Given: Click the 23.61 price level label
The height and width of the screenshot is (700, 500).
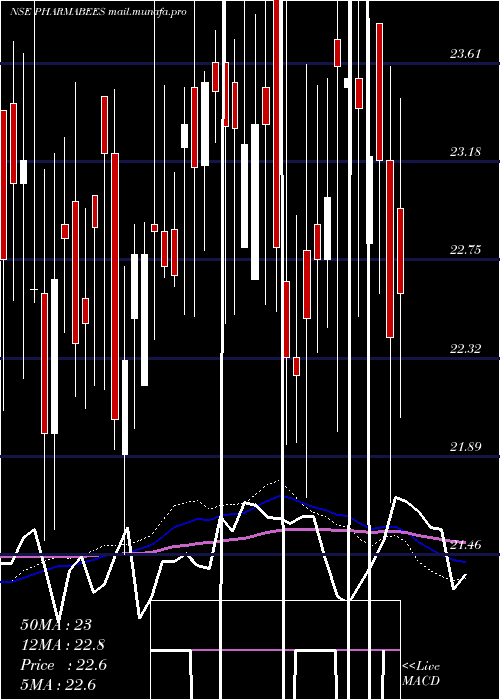Looking at the screenshot, I should [465, 54].
